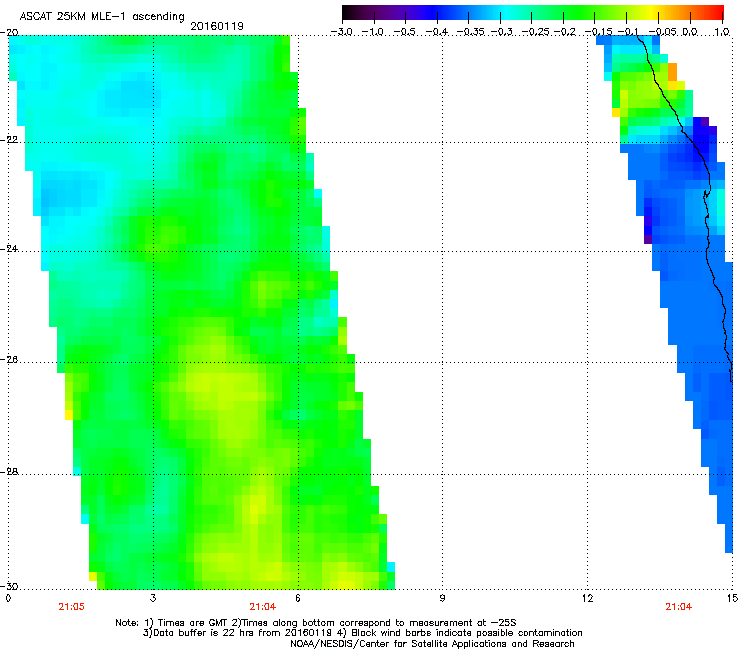The width and height of the screenshot is (740, 650).
Task: Click the longitude axis label 12
Action: pyautogui.click(x=587, y=598)
